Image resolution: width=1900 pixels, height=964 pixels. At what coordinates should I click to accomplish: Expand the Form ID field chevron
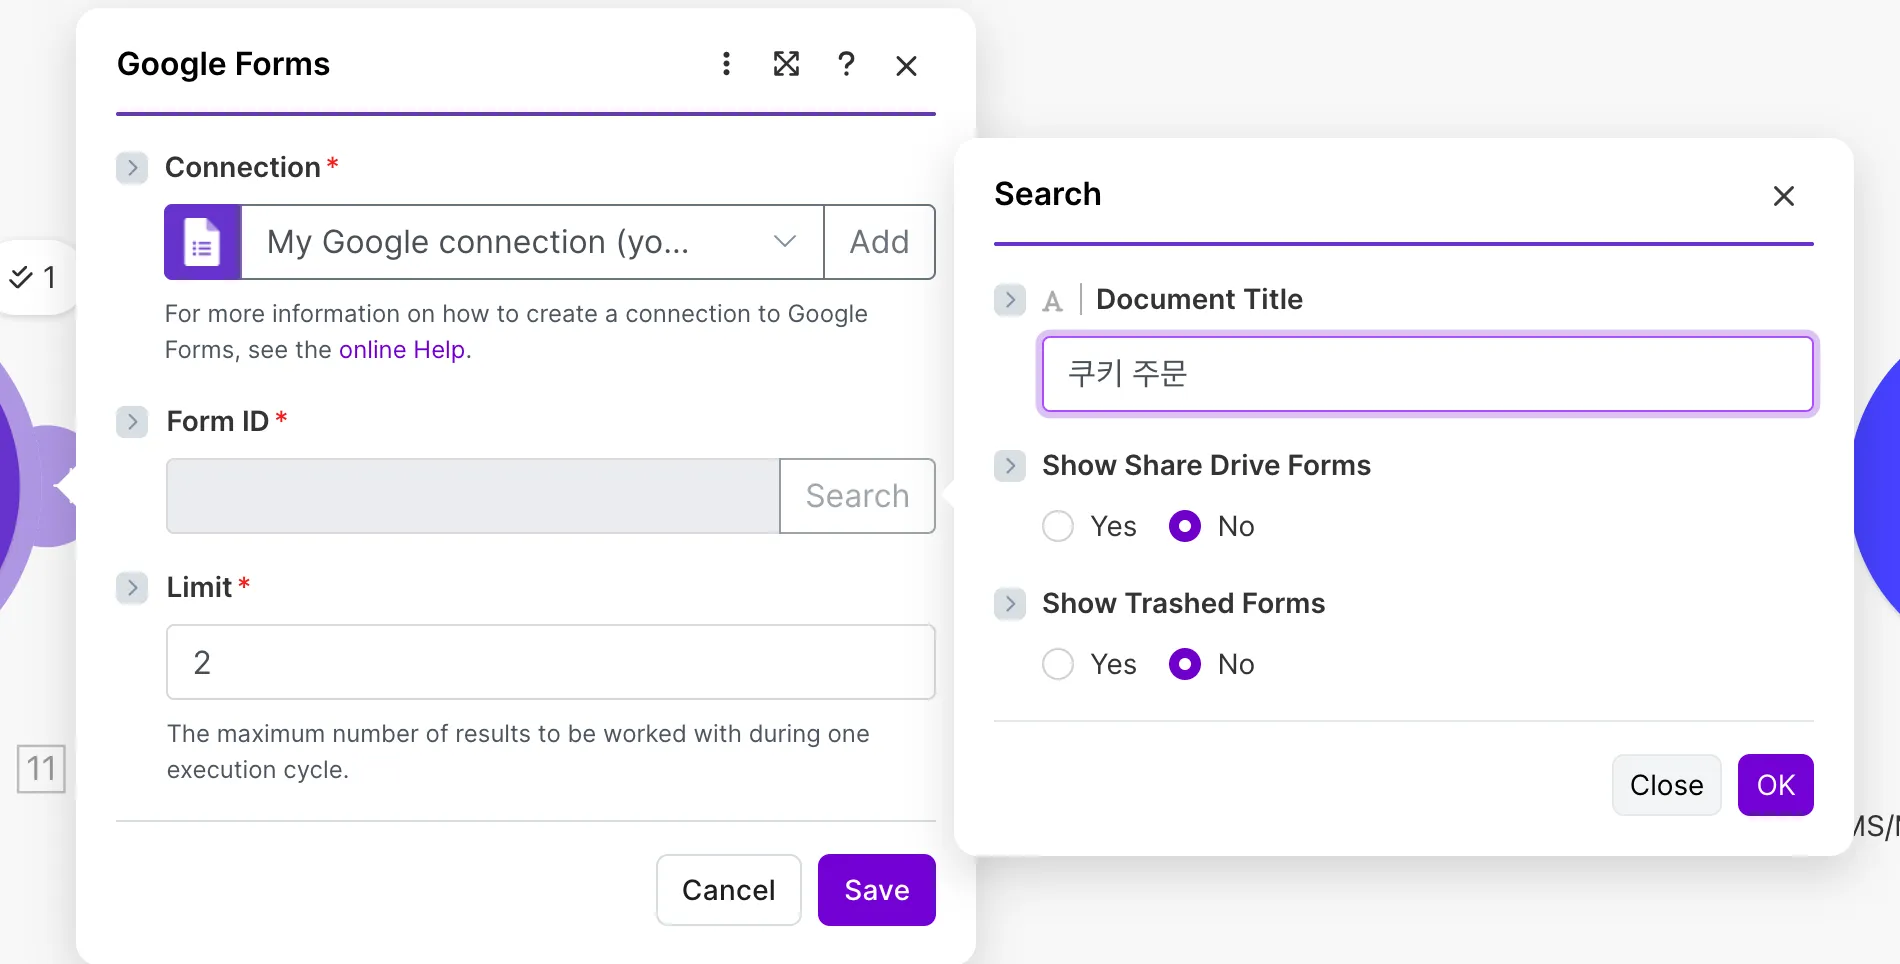pos(132,422)
